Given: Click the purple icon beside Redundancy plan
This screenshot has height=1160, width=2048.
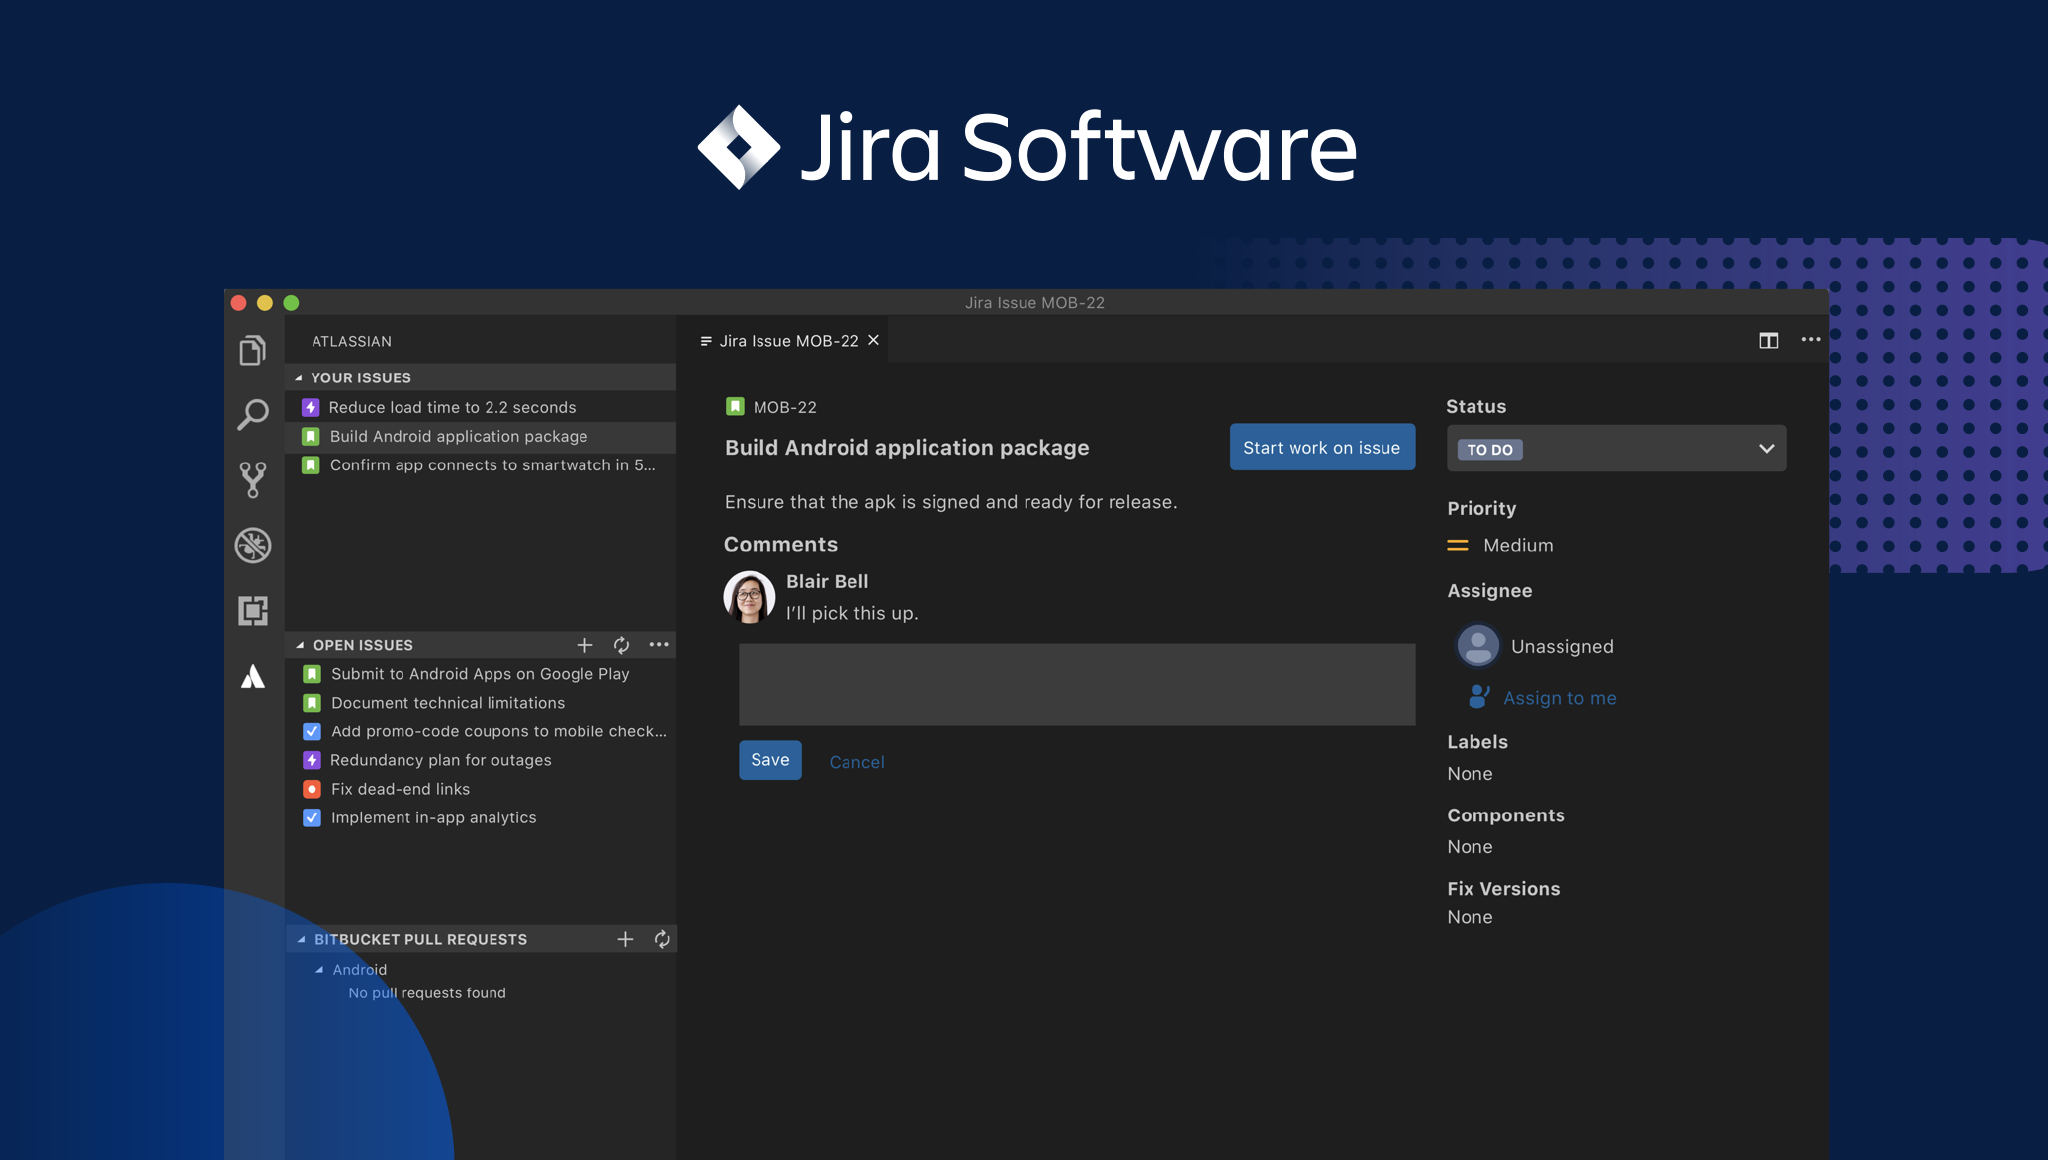Looking at the screenshot, I should pos(312,760).
